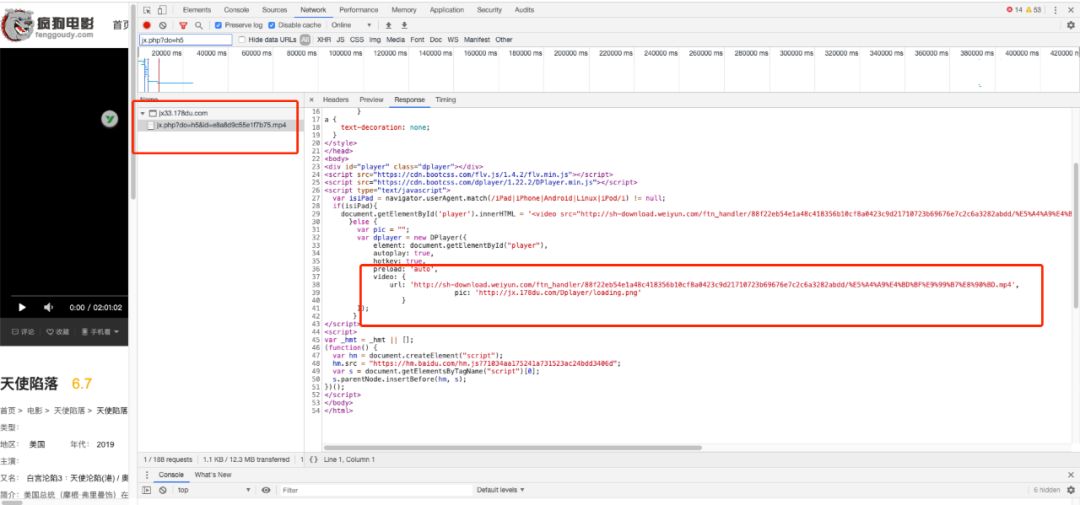The image size is (1080, 505).
Task: Uncheck the Disable cache checkbox
Action: (x=271, y=25)
